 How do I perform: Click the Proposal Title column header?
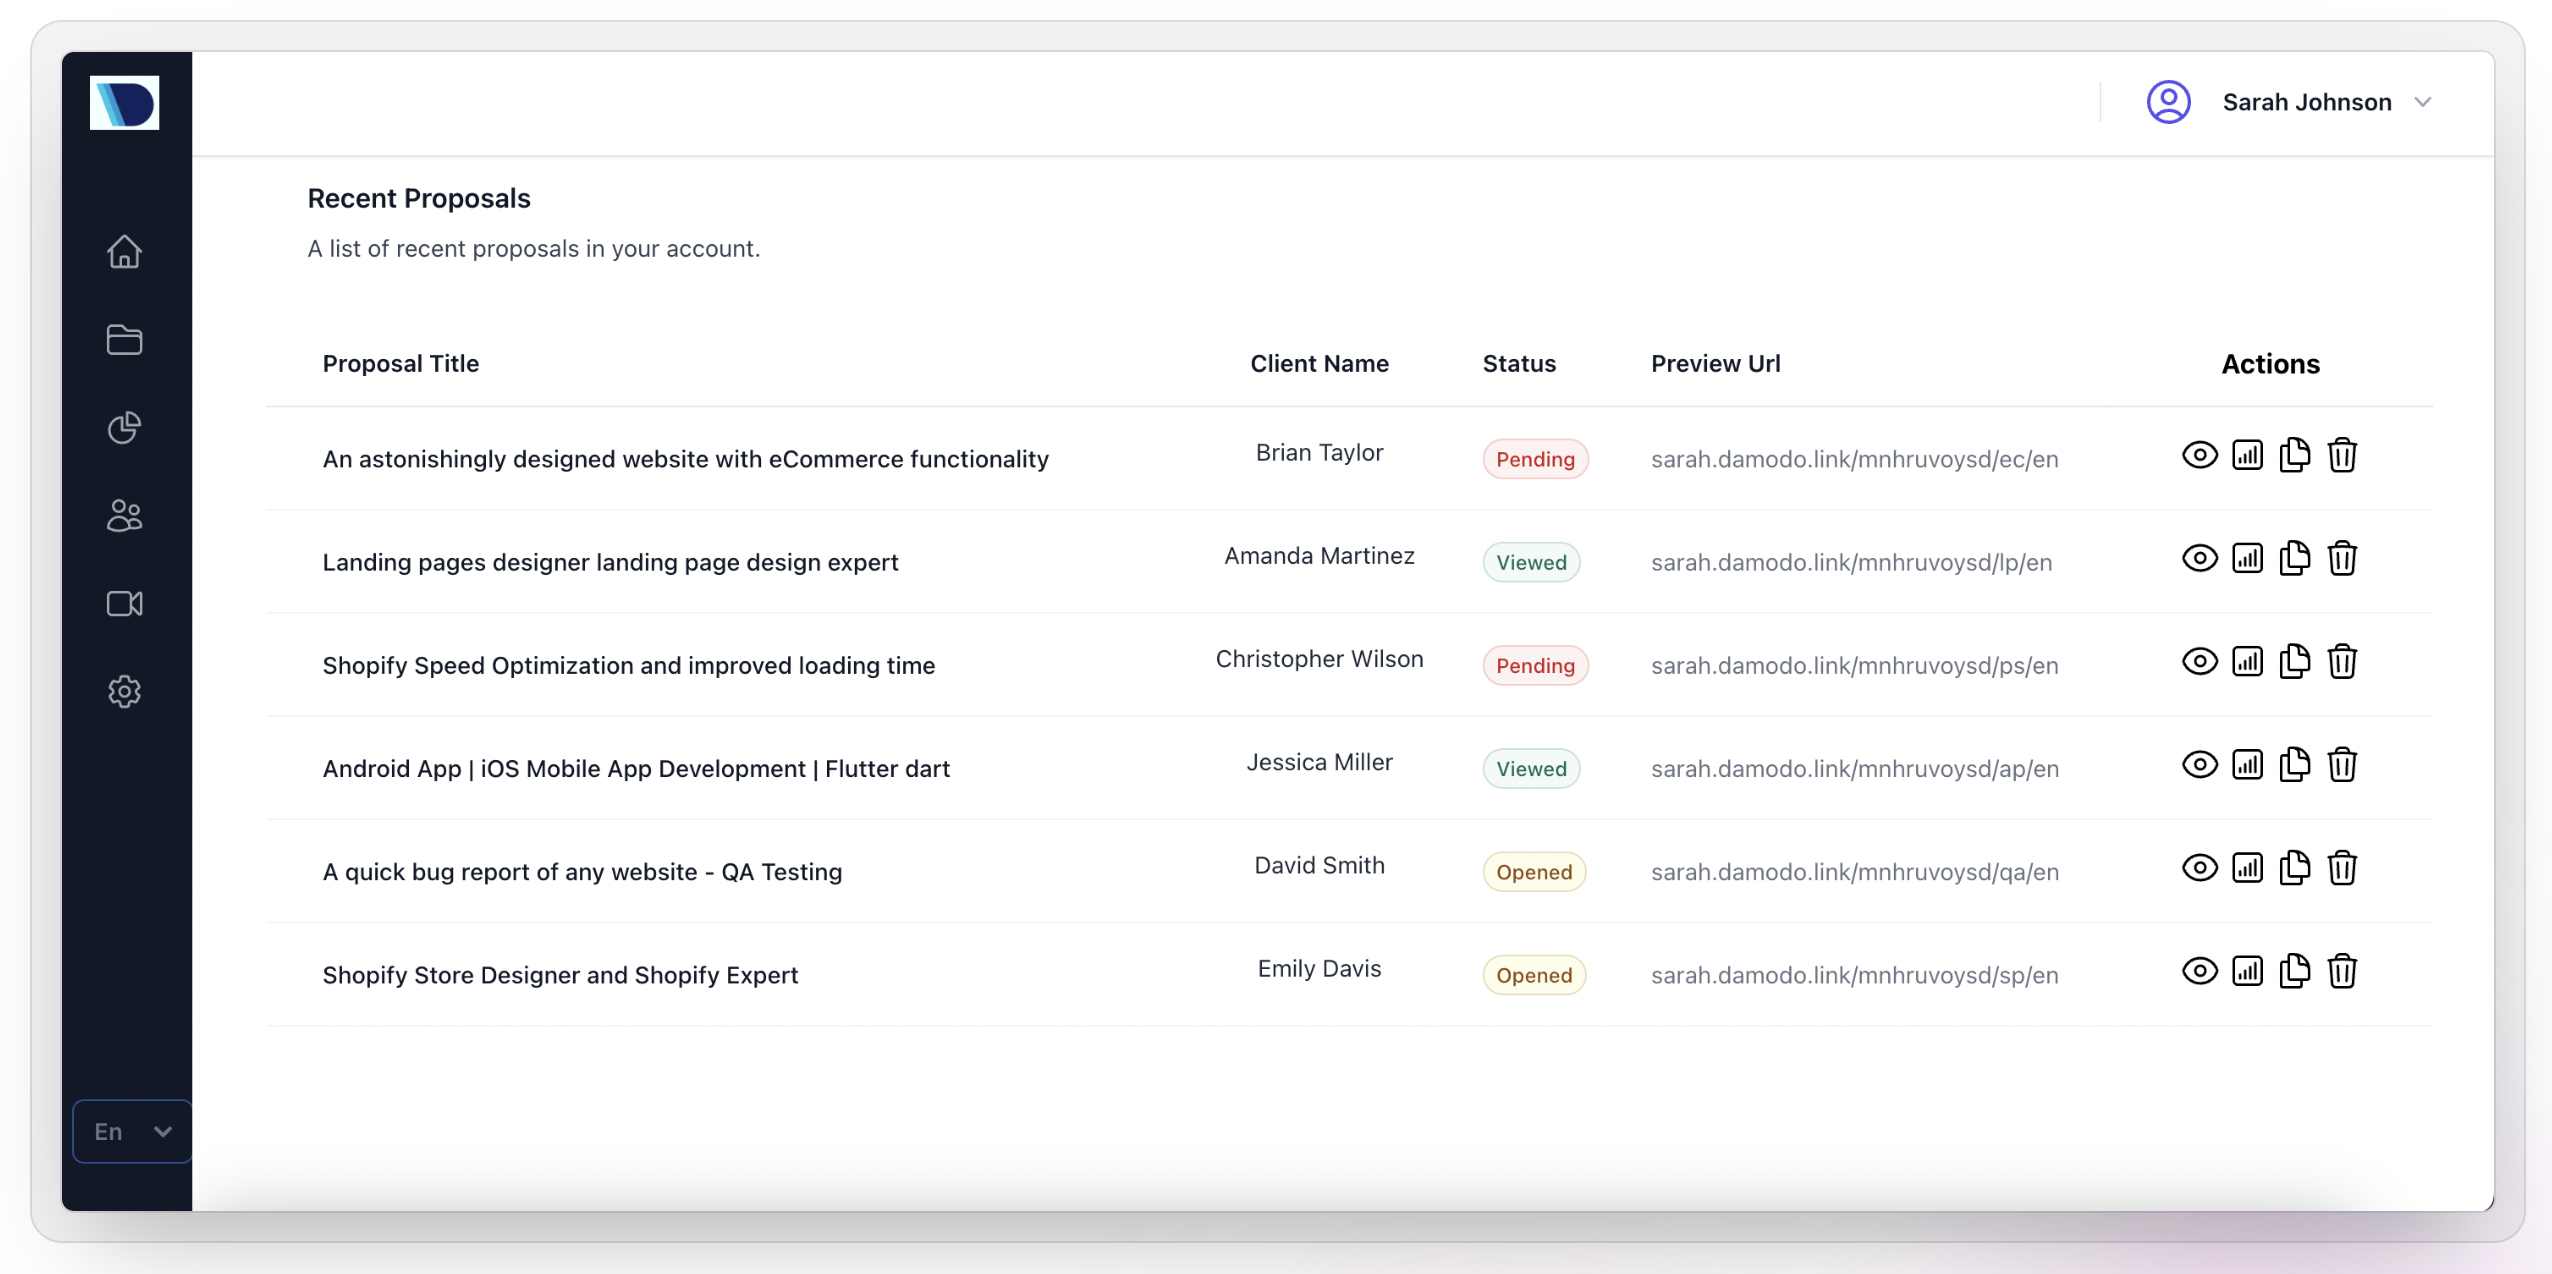(400, 363)
